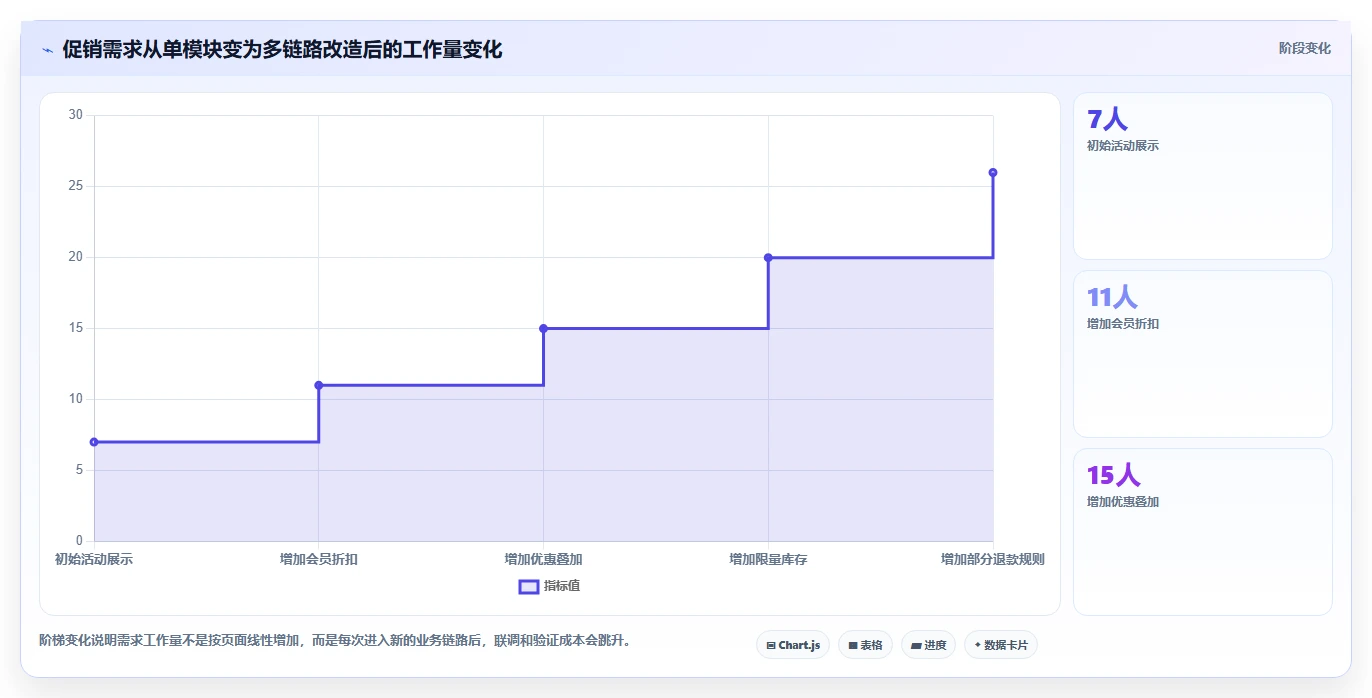1372x698 pixels.
Task: Click the 增加会员折扣 caption in stat card
Action: [x=1123, y=324]
